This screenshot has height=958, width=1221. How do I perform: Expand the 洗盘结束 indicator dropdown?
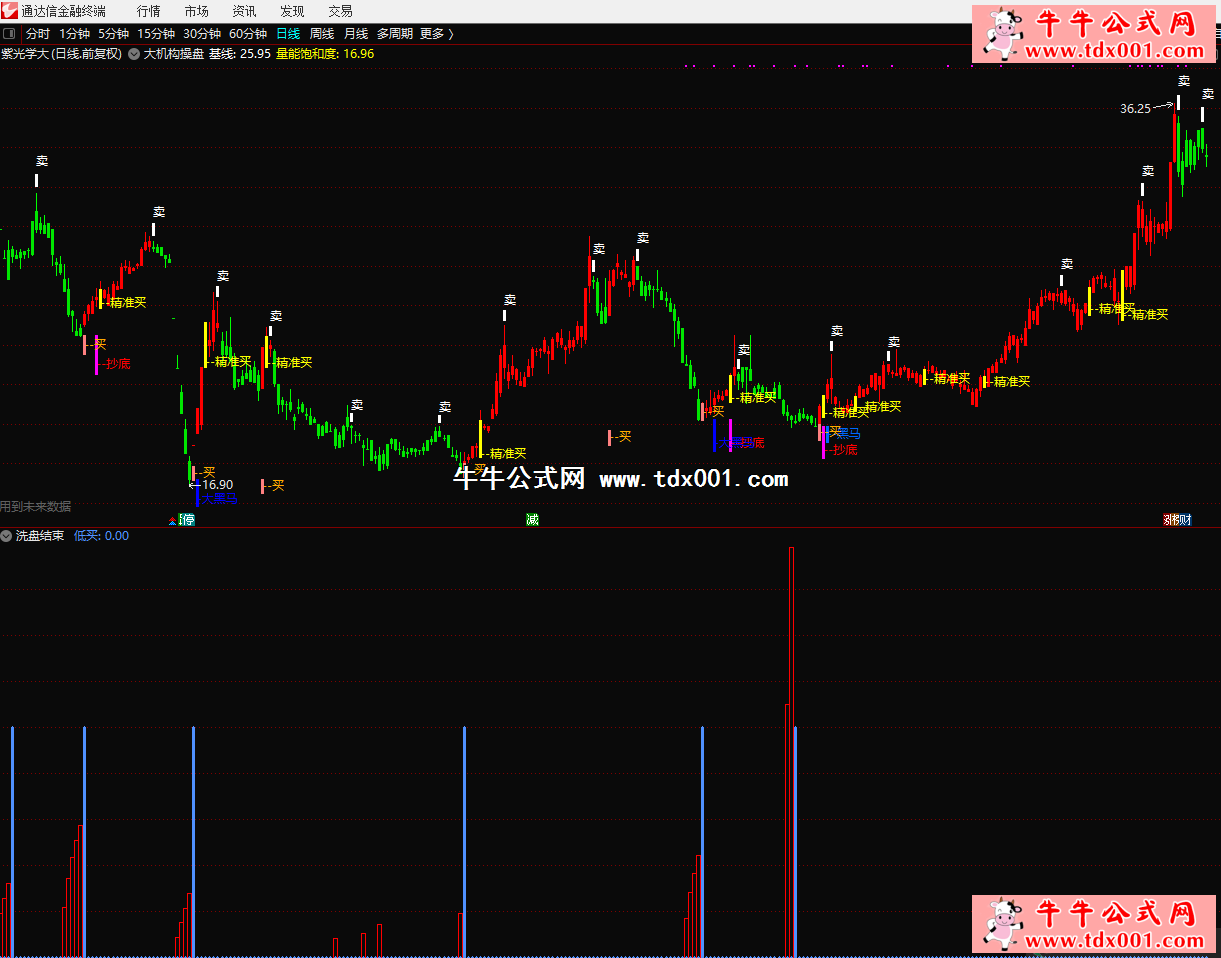pyautogui.click(x=6, y=536)
